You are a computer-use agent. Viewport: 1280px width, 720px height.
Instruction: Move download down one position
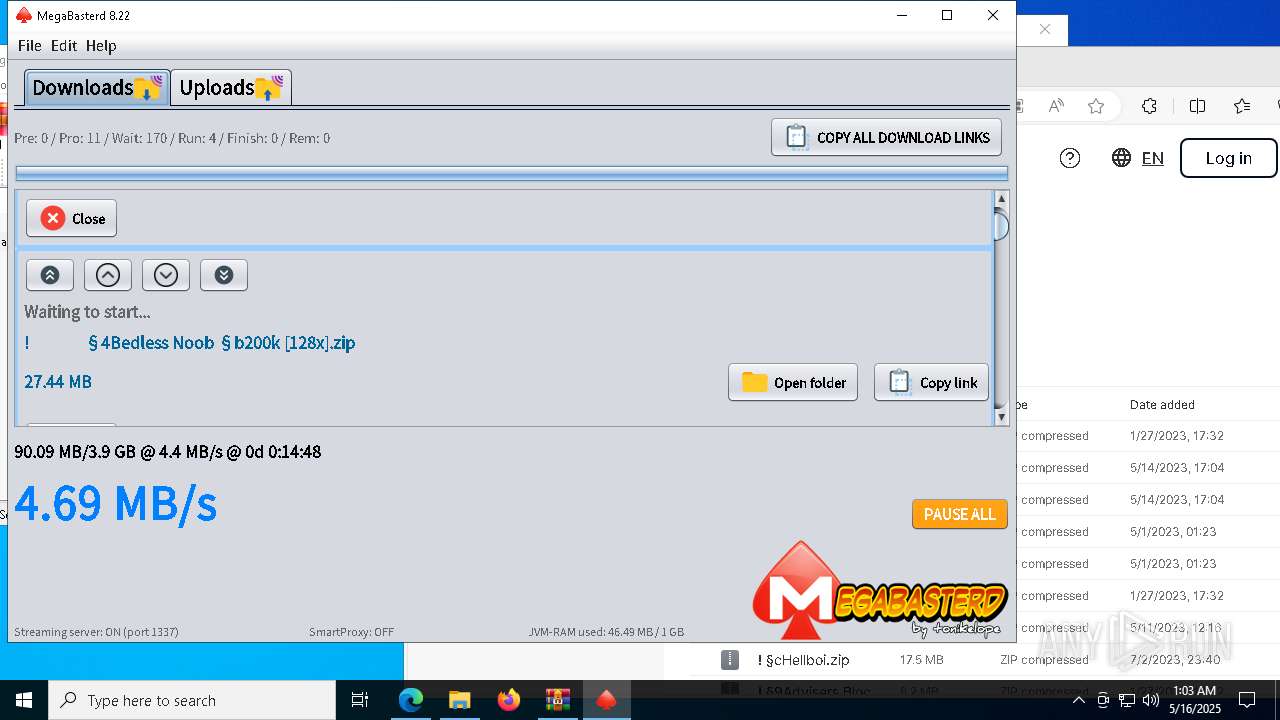point(166,275)
